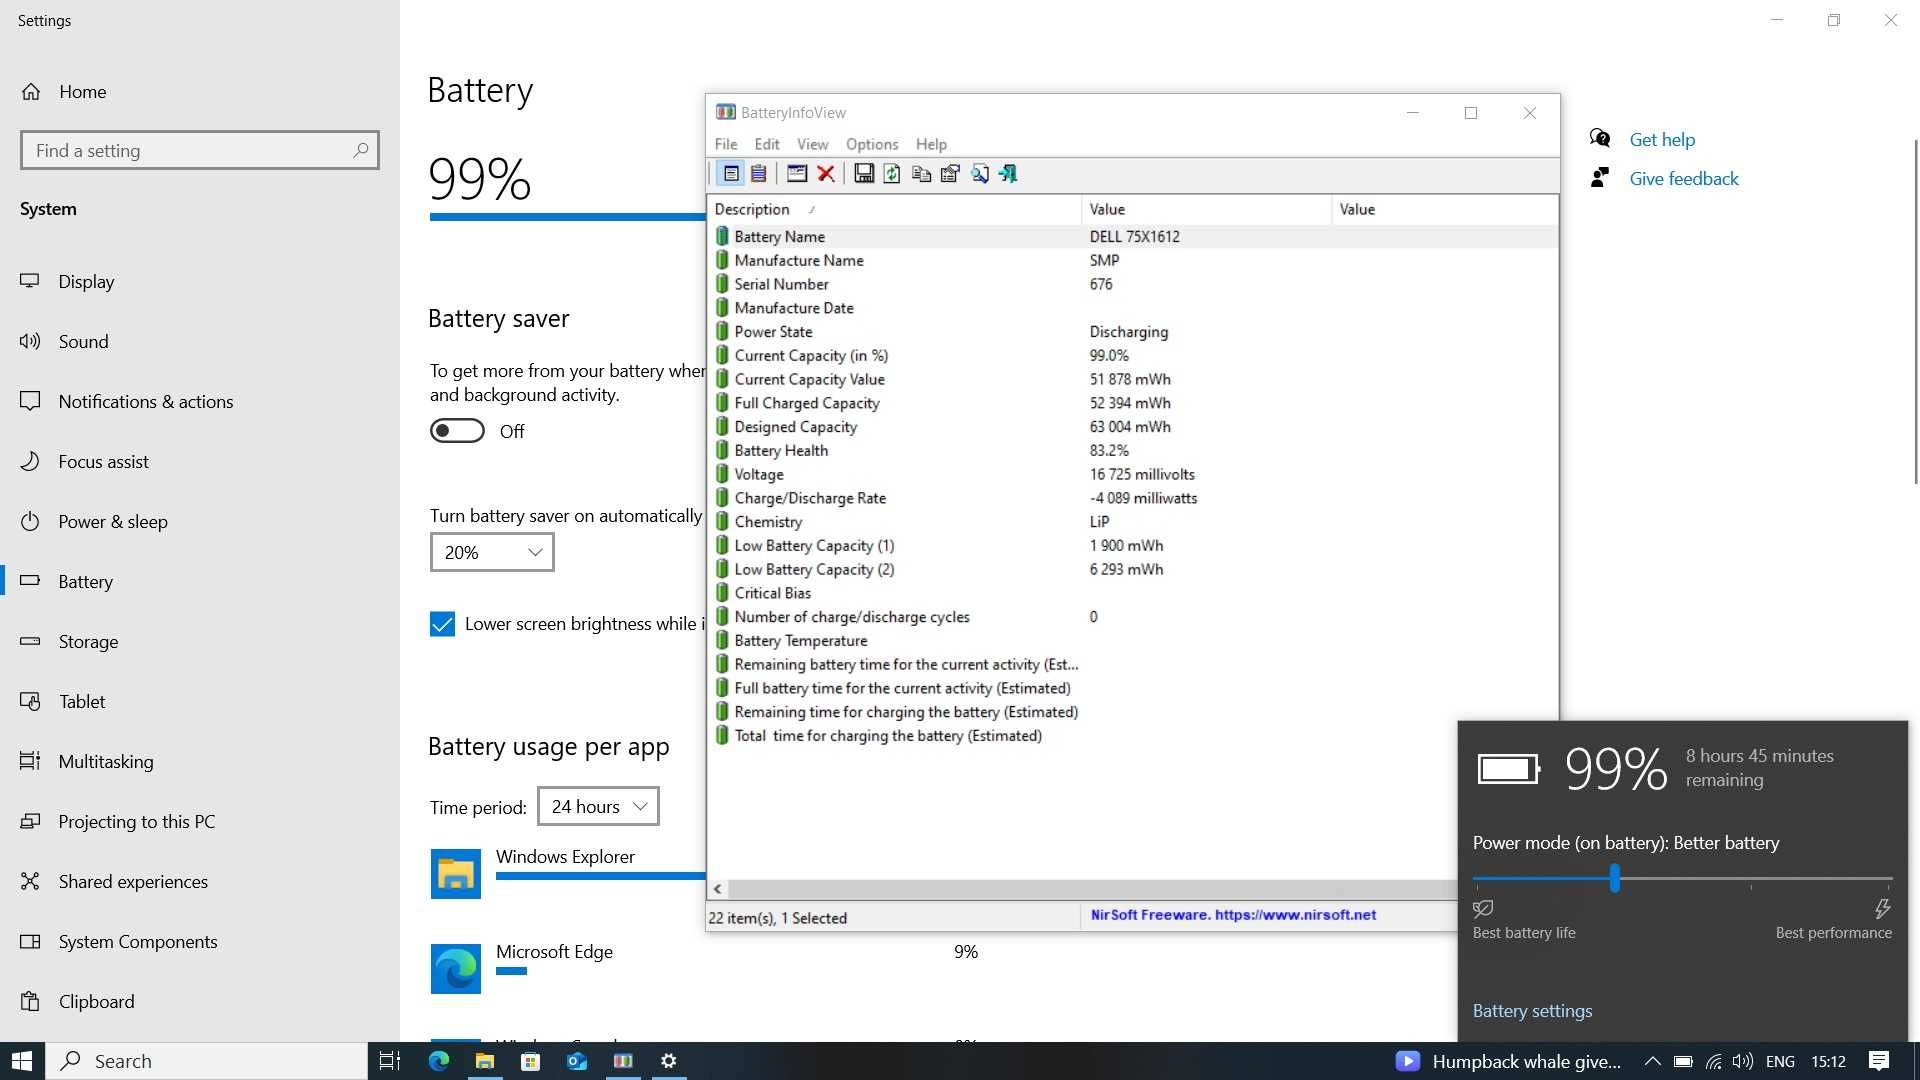Click ENG language indicator in tray
Image resolution: width=1920 pixels, height=1080 pixels.
1780,1061
